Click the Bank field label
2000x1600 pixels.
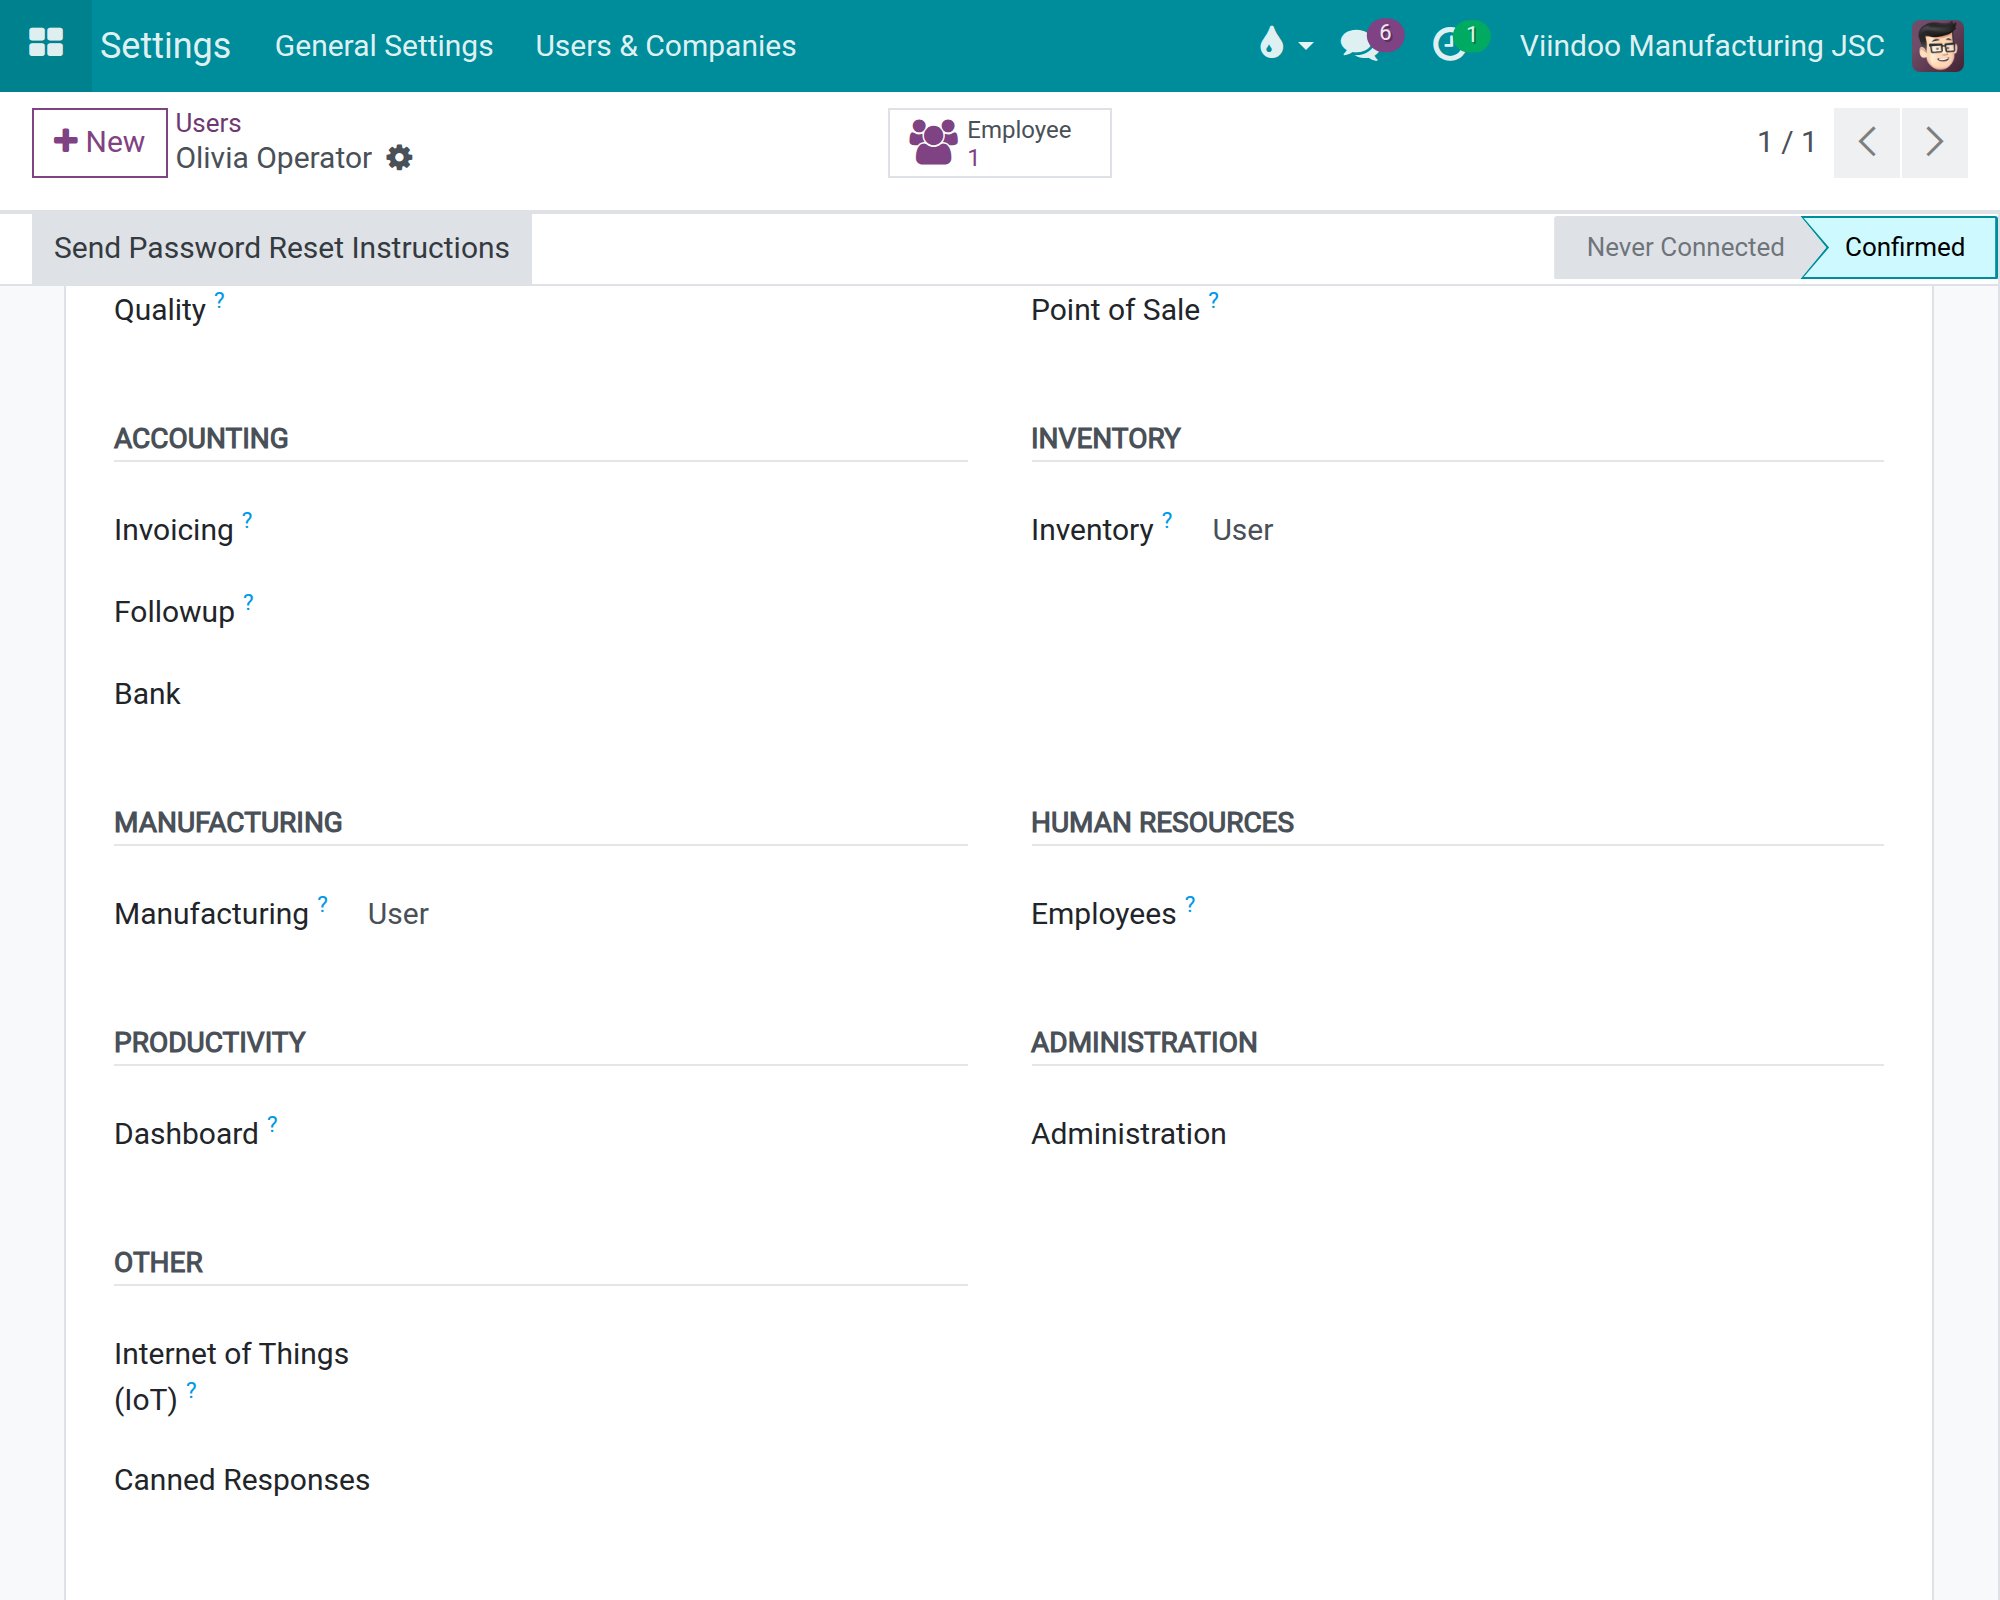147,694
